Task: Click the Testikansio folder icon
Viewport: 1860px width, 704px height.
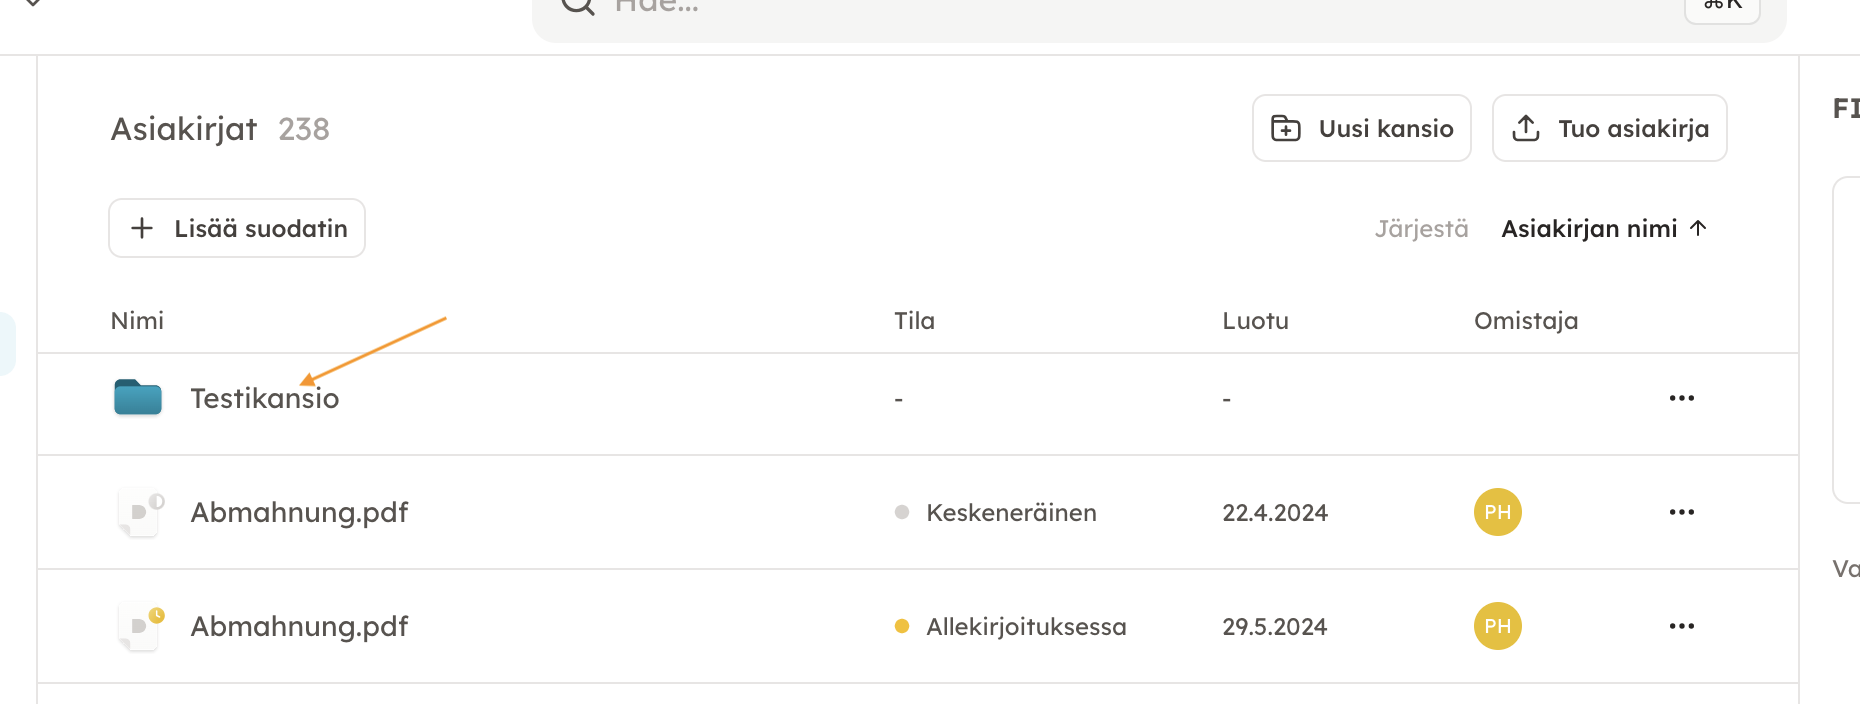Action: tap(138, 397)
